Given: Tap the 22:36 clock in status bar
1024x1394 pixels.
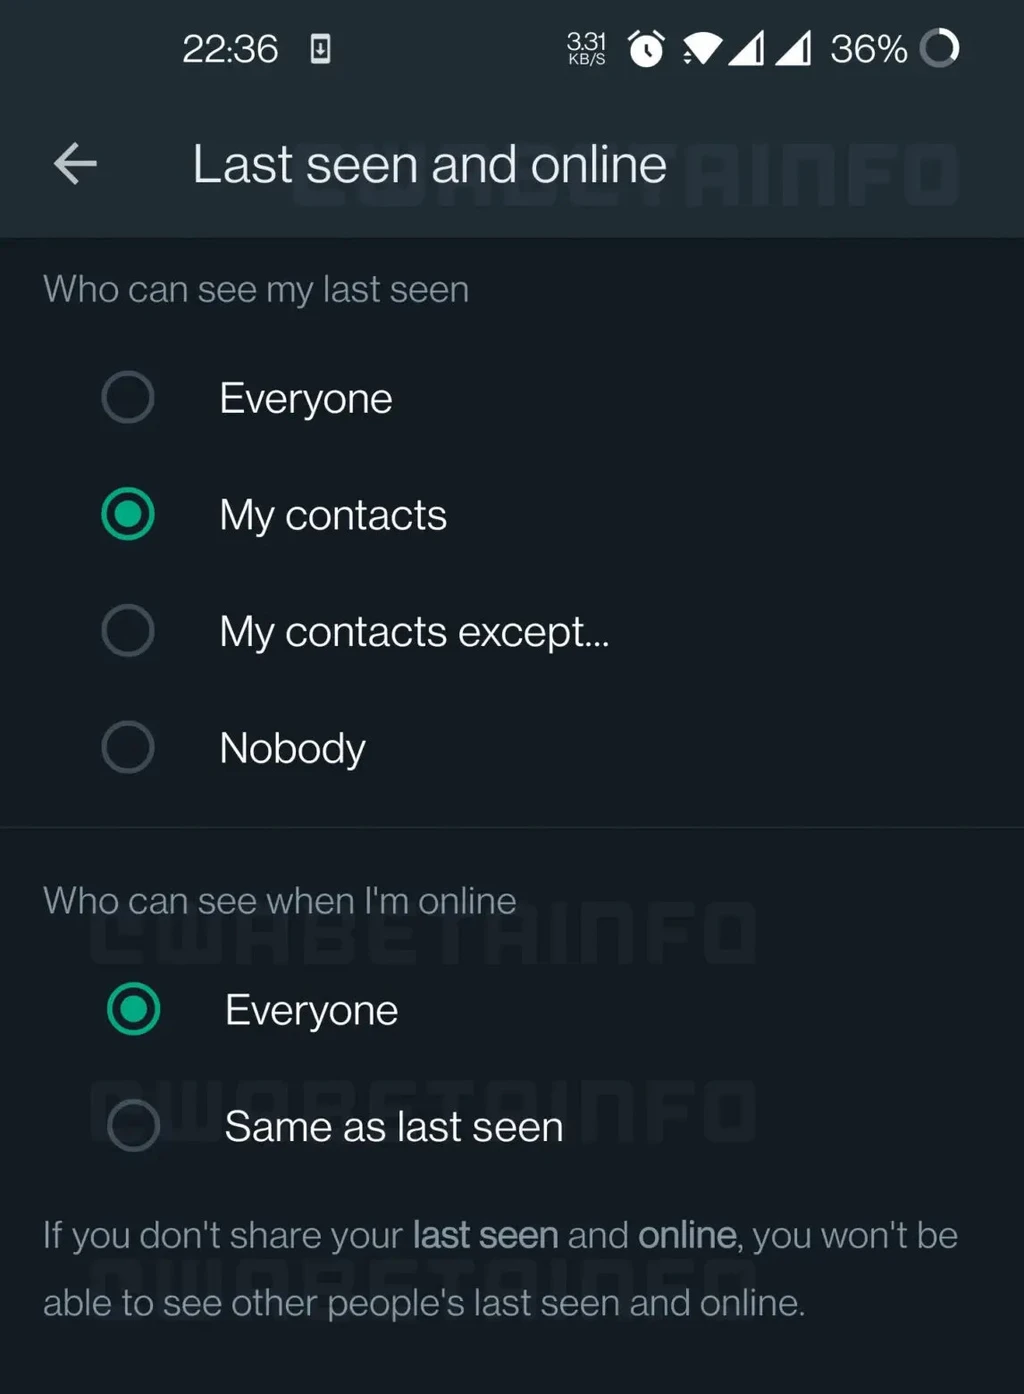Looking at the screenshot, I should point(230,49).
